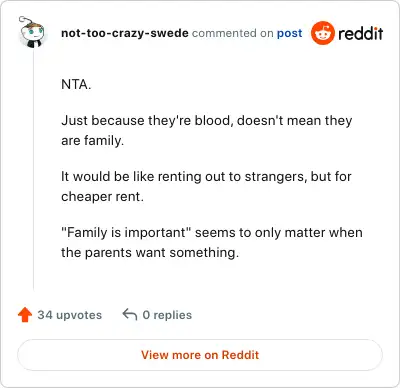Click "the parents want something." line

pos(150,253)
